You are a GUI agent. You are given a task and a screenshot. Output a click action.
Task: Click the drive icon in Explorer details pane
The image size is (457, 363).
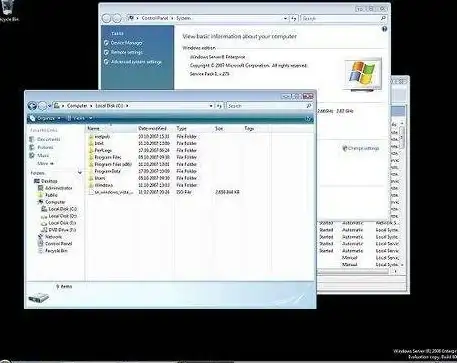[x=39, y=297]
